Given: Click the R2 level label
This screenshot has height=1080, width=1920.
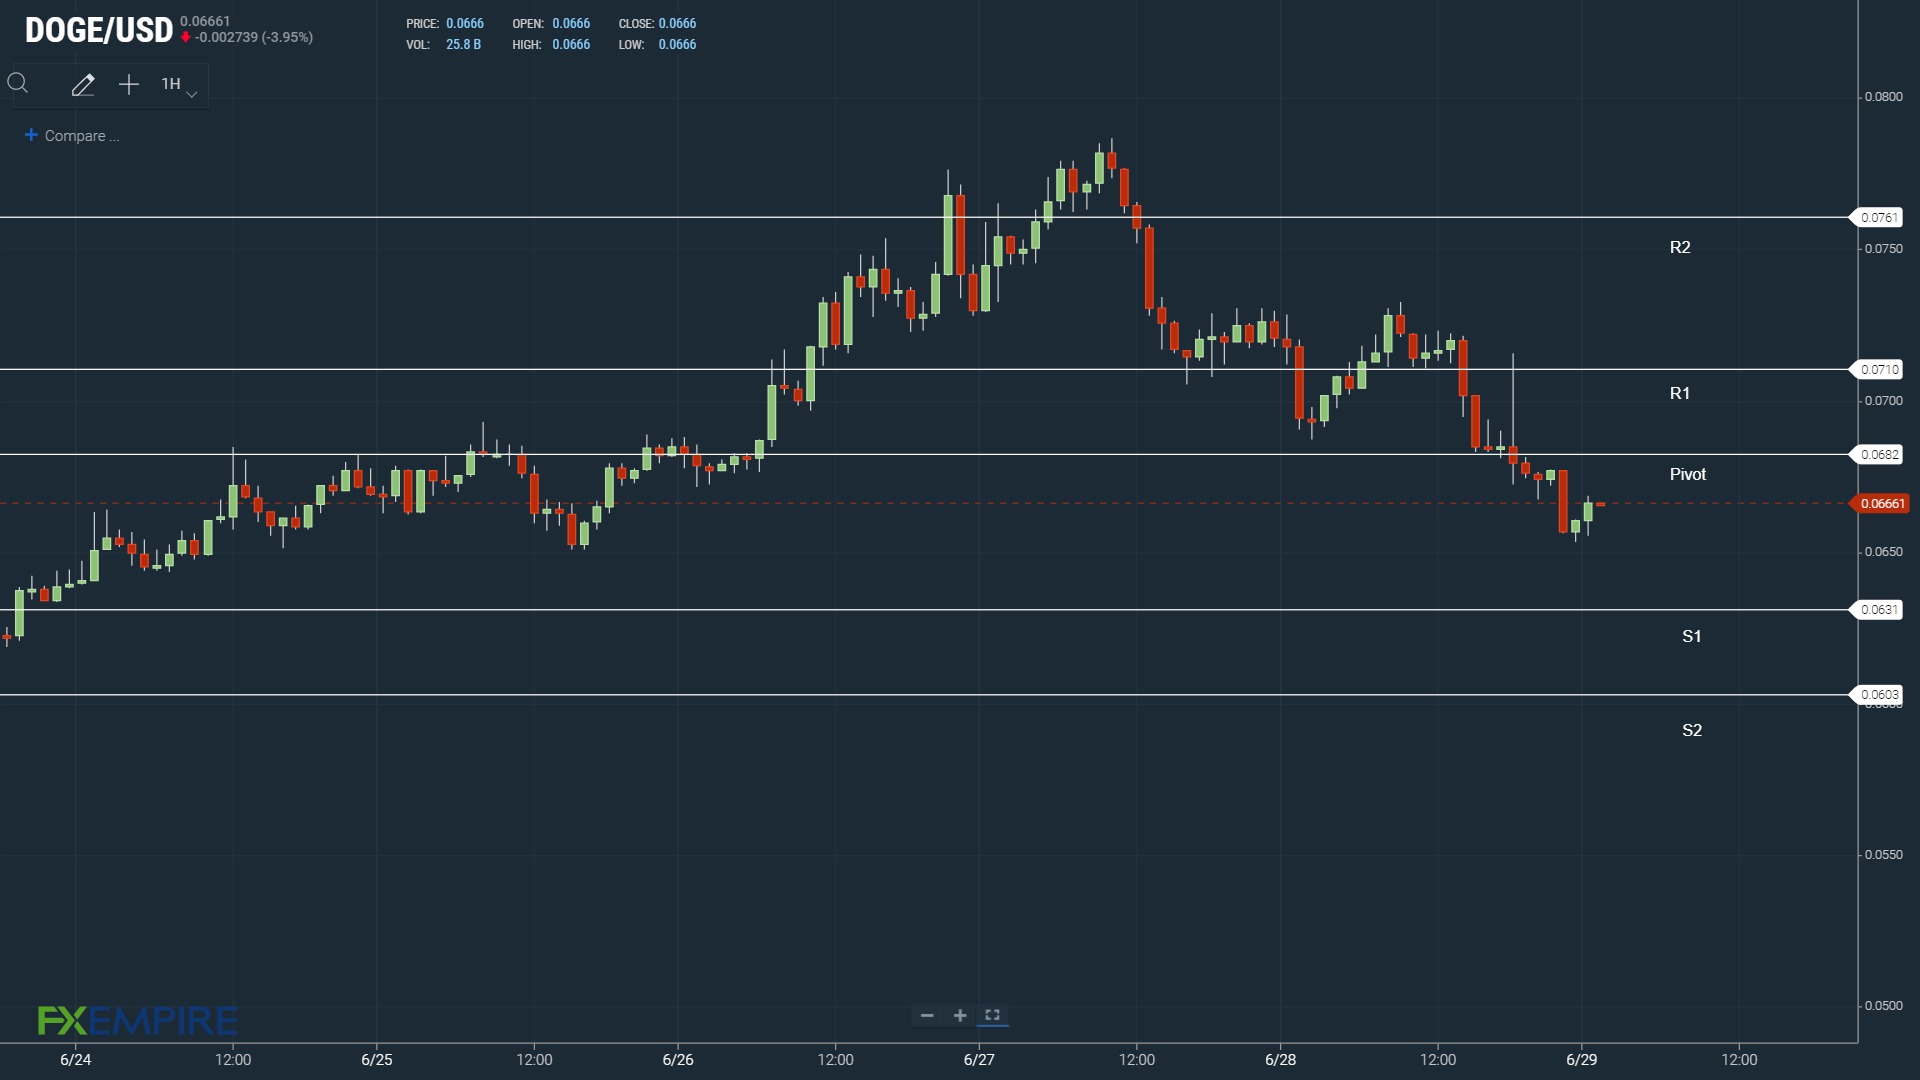Looking at the screenshot, I should (1680, 247).
